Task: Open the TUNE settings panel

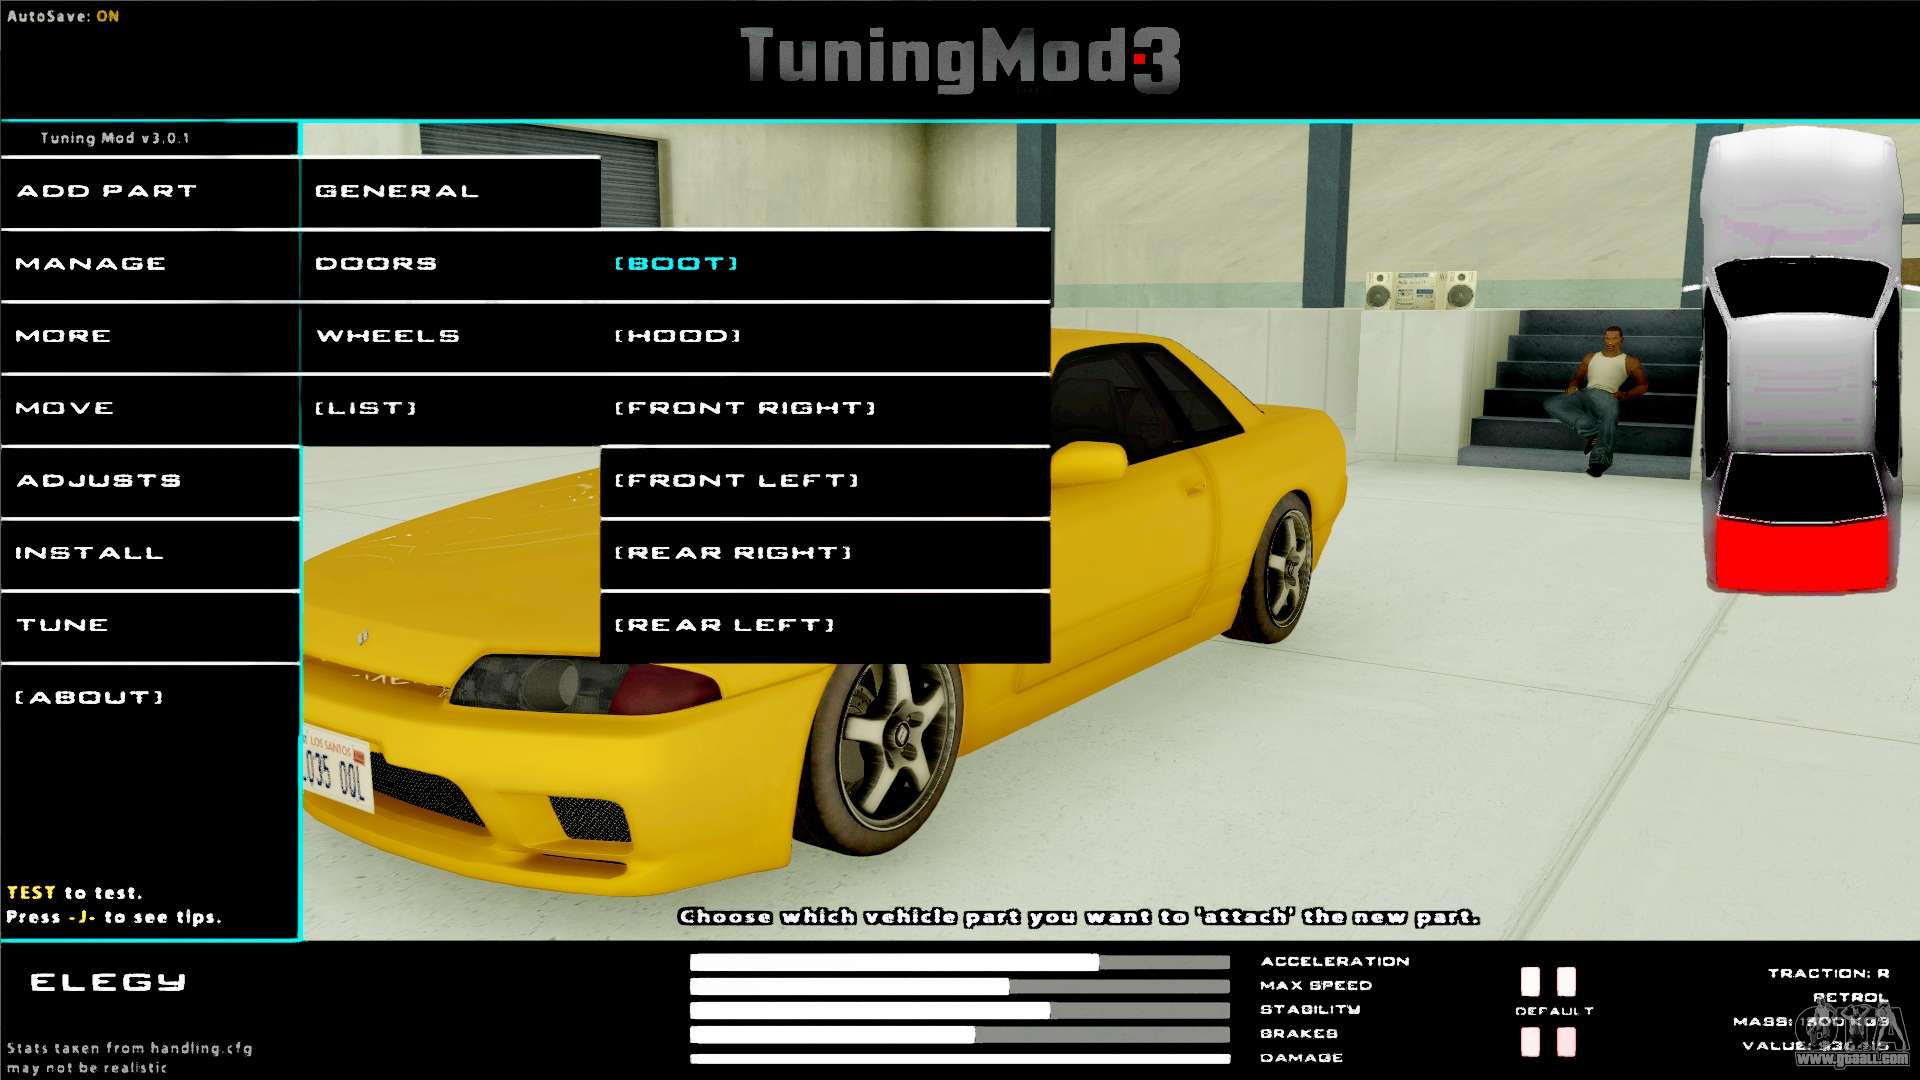Action: click(149, 622)
